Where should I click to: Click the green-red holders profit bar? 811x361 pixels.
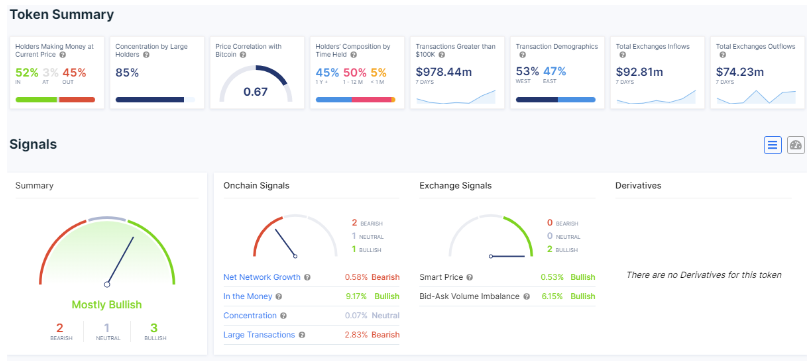point(55,99)
